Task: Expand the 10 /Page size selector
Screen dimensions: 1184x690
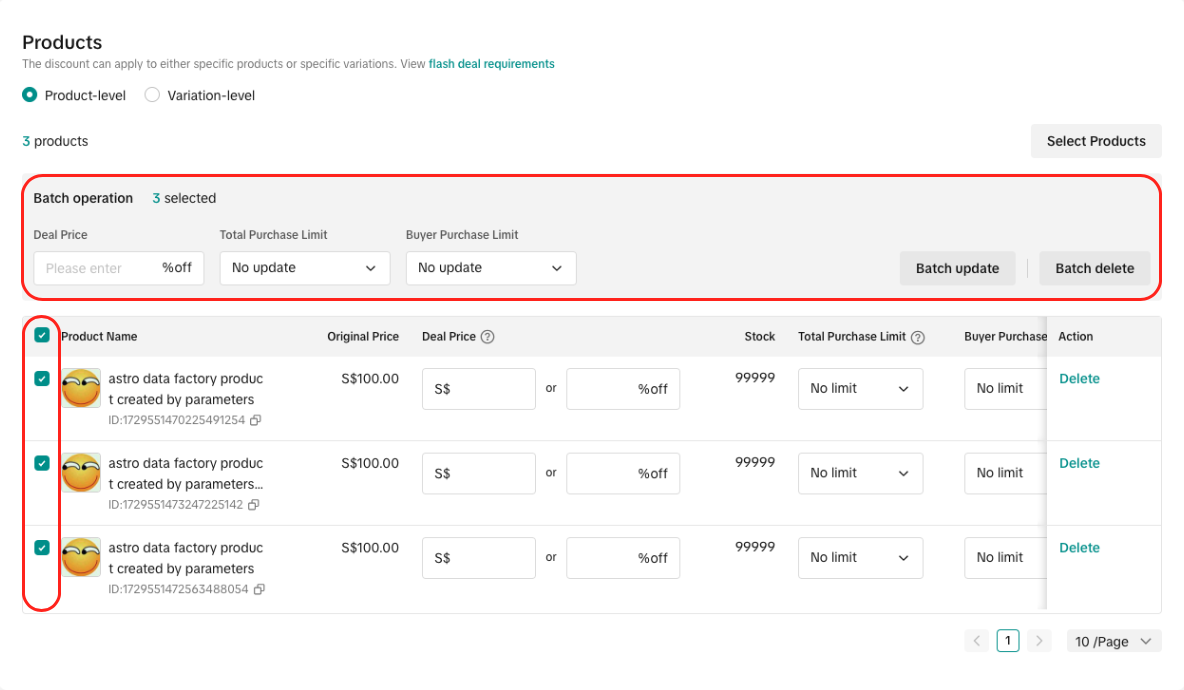Action: click(1113, 641)
